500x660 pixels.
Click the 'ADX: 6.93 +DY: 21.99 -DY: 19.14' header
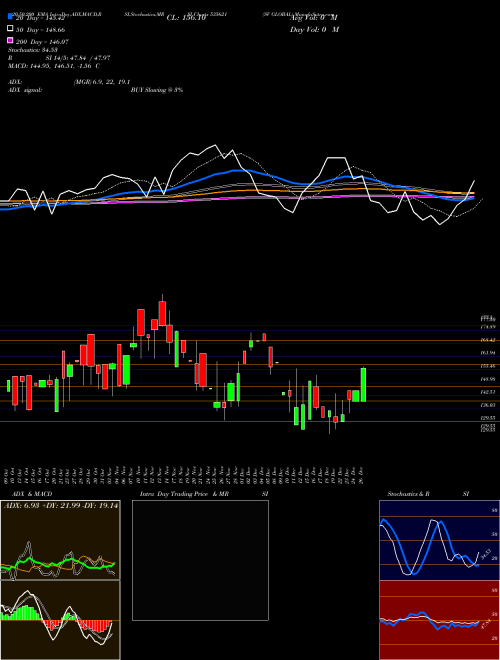pos(61,505)
